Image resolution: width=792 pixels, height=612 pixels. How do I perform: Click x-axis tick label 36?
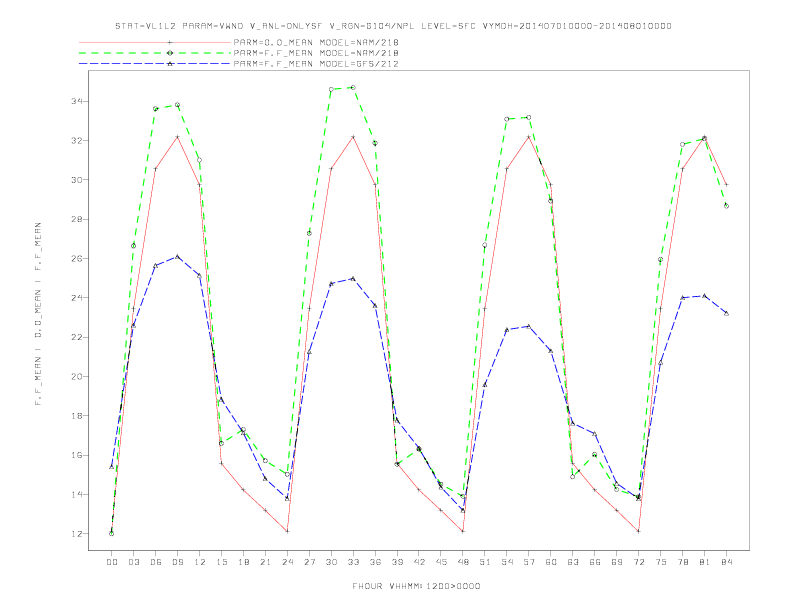tap(375, 562)
